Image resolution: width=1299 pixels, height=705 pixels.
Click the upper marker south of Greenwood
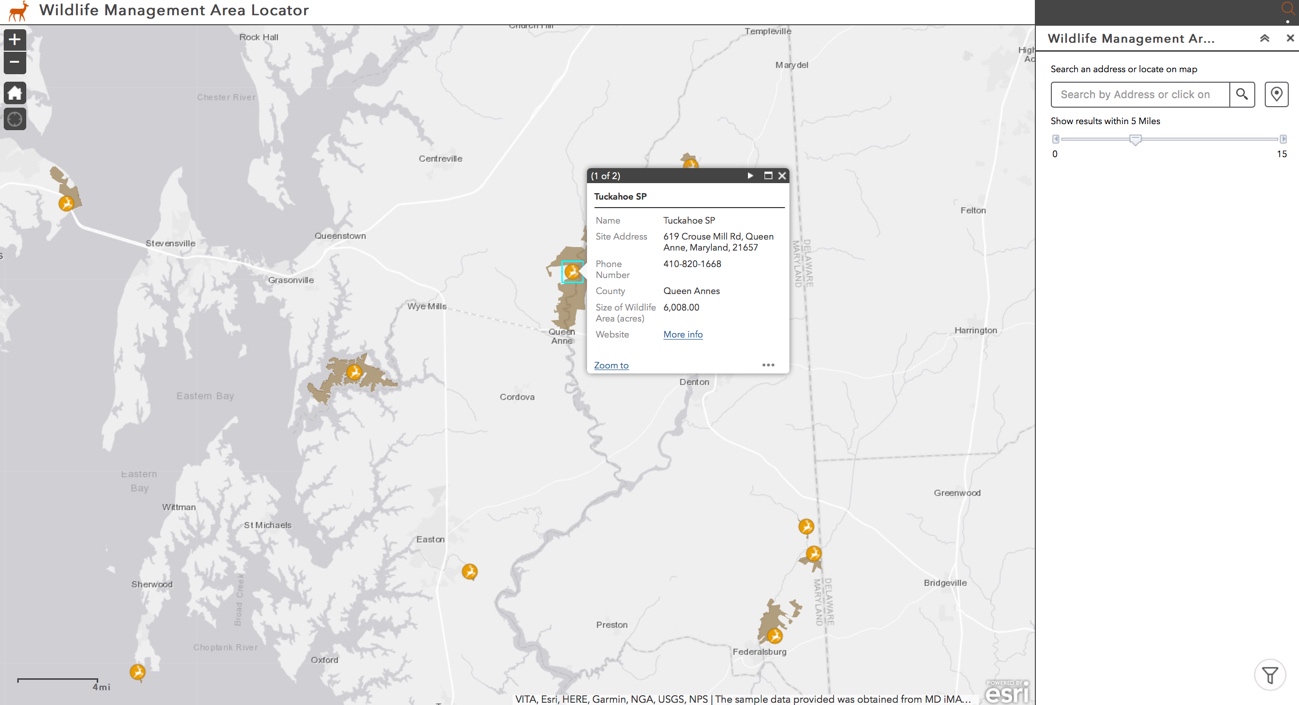tap(806, 526)
